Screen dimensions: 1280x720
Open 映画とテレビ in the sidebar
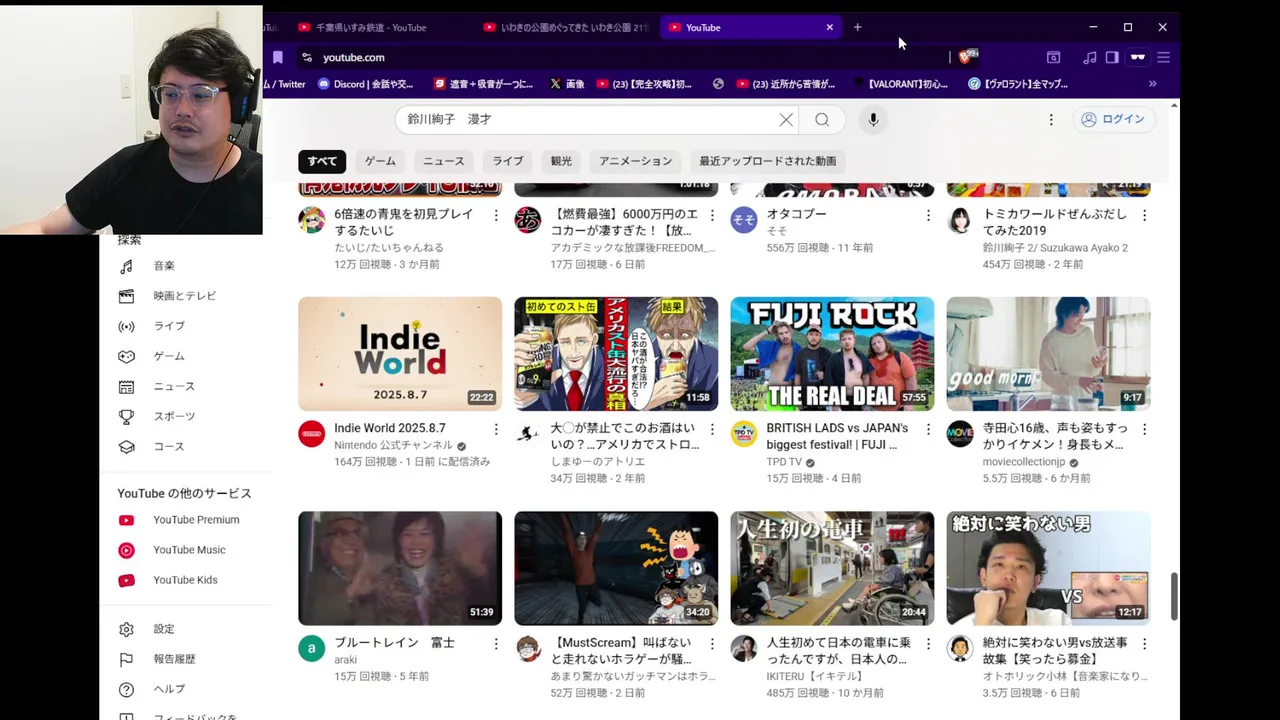click(x=184, y=296)
